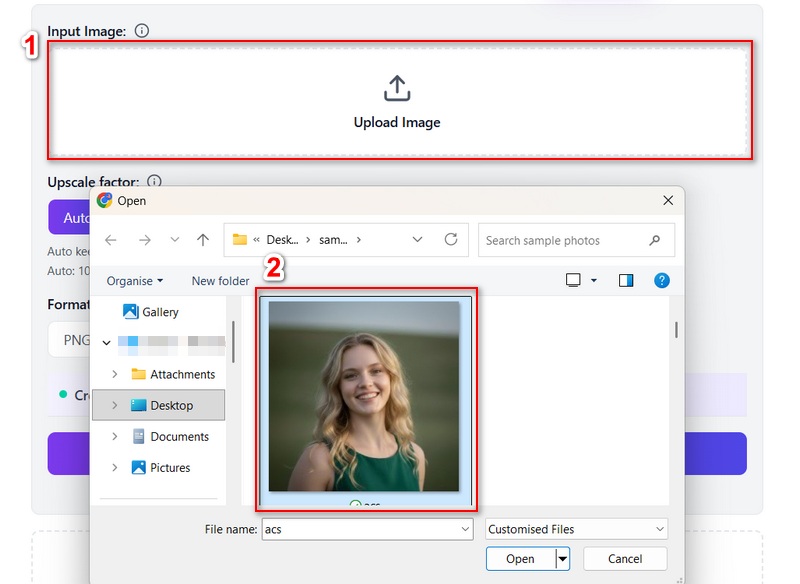Screen dimensions: 800x584
Task: Select Gallery in the navigation pane
Action: point(151,312)
